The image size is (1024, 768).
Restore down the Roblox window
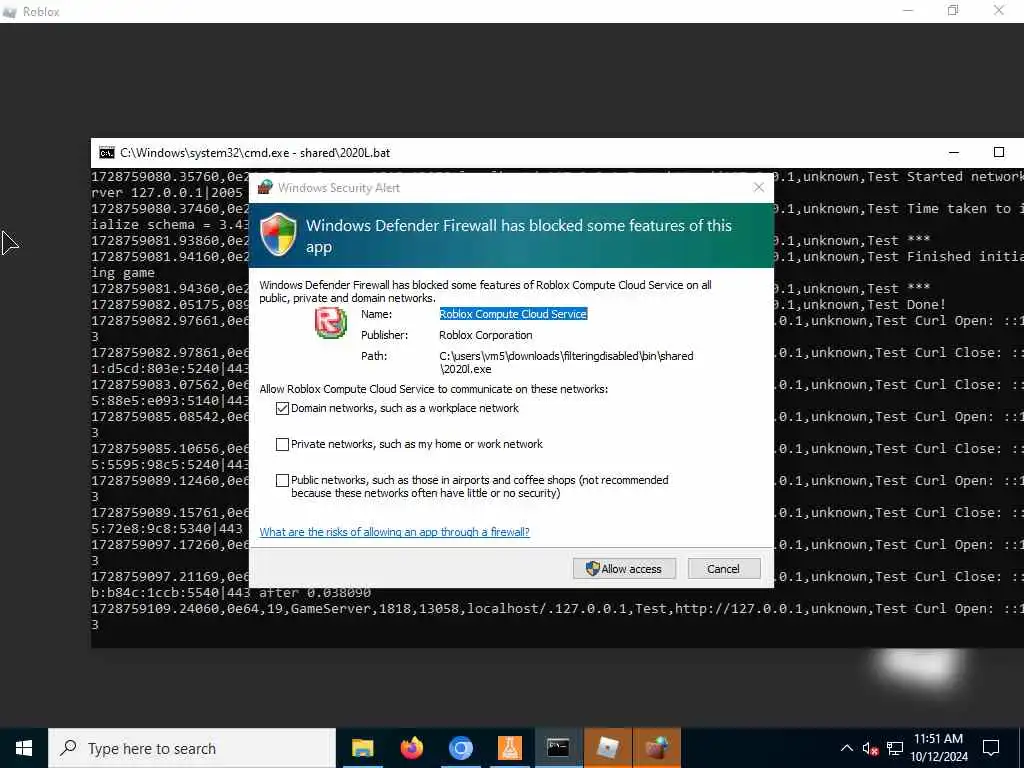pyautogui.click(x=953, y=10)
